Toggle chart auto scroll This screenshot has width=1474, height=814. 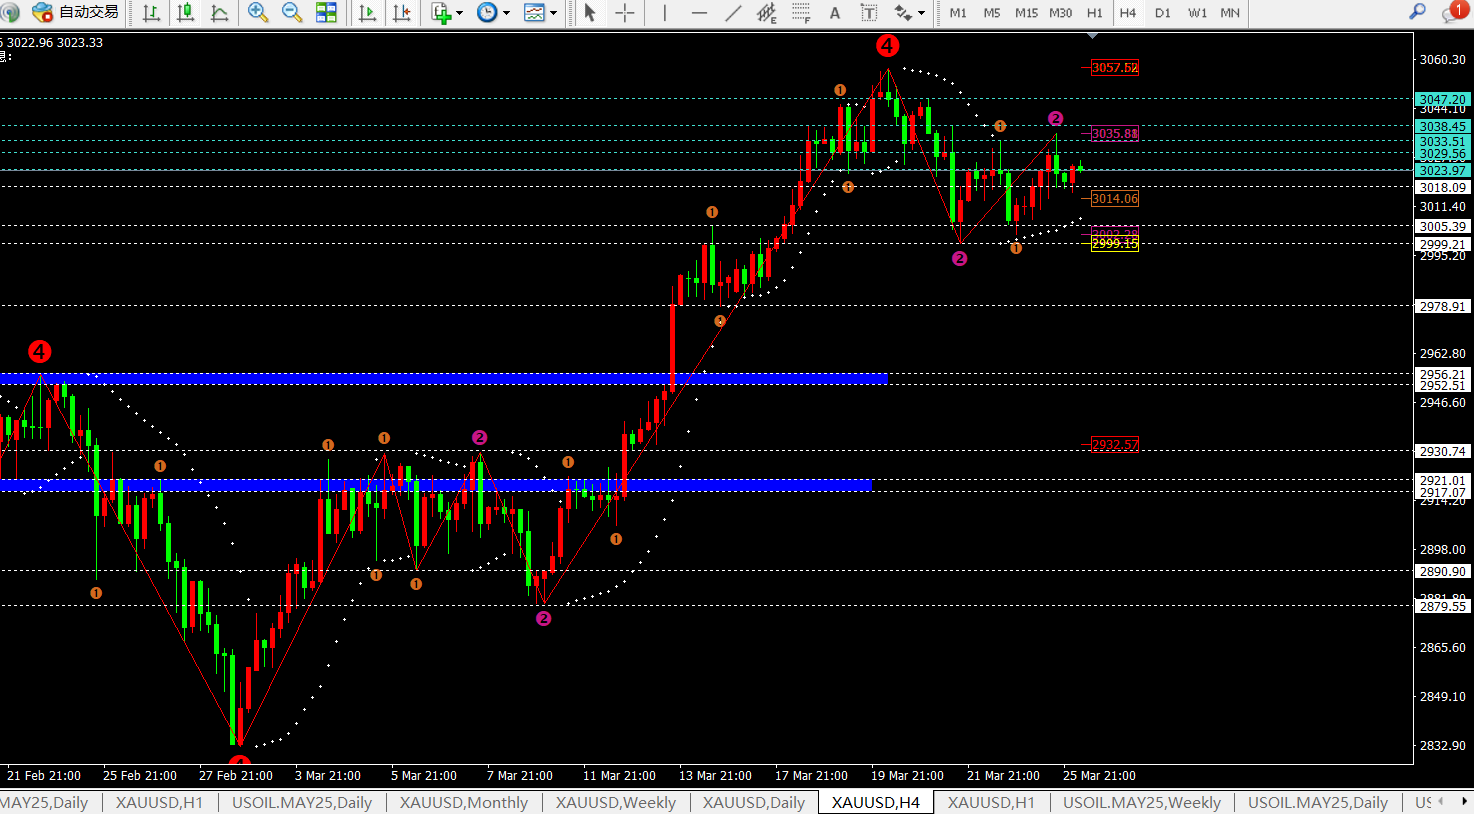click(x=367, y=13)
